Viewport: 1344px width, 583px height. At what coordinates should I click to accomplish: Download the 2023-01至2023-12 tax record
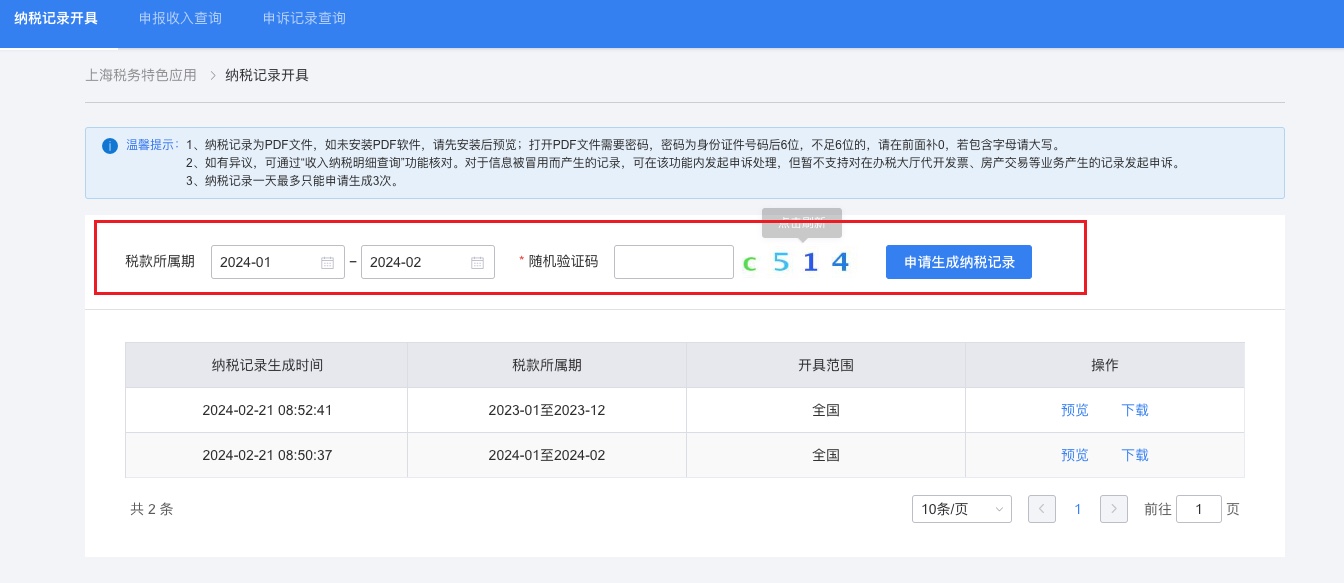coord(1134,410)
